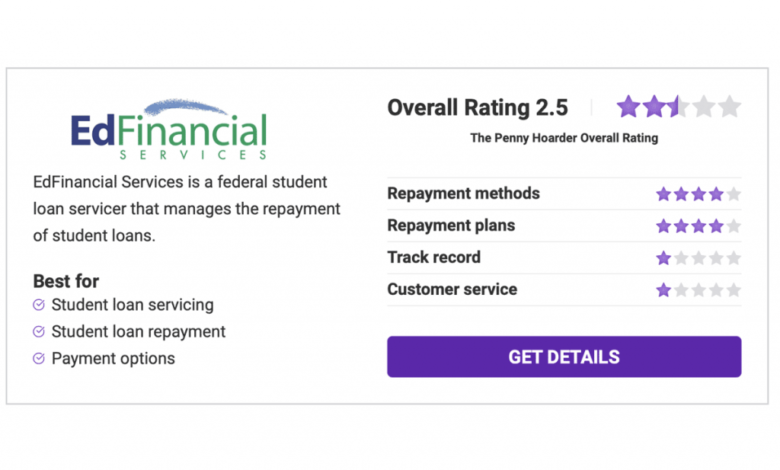Viewport: 780px width, 470px height.
Task: Click the Repayment methods star rating
Action: (x=698, y=193)
